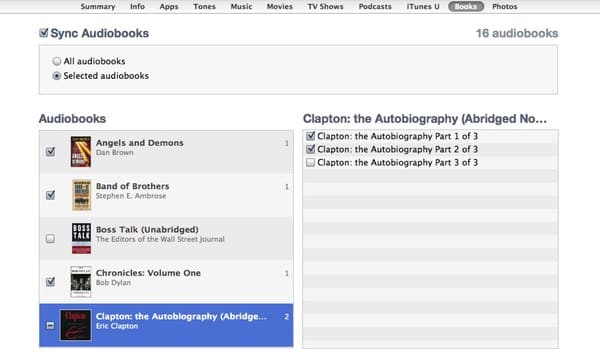Viewport: 600px width, 362px height.
Task: Click the Audiobooks section heading
Action: tap(72, 119)
